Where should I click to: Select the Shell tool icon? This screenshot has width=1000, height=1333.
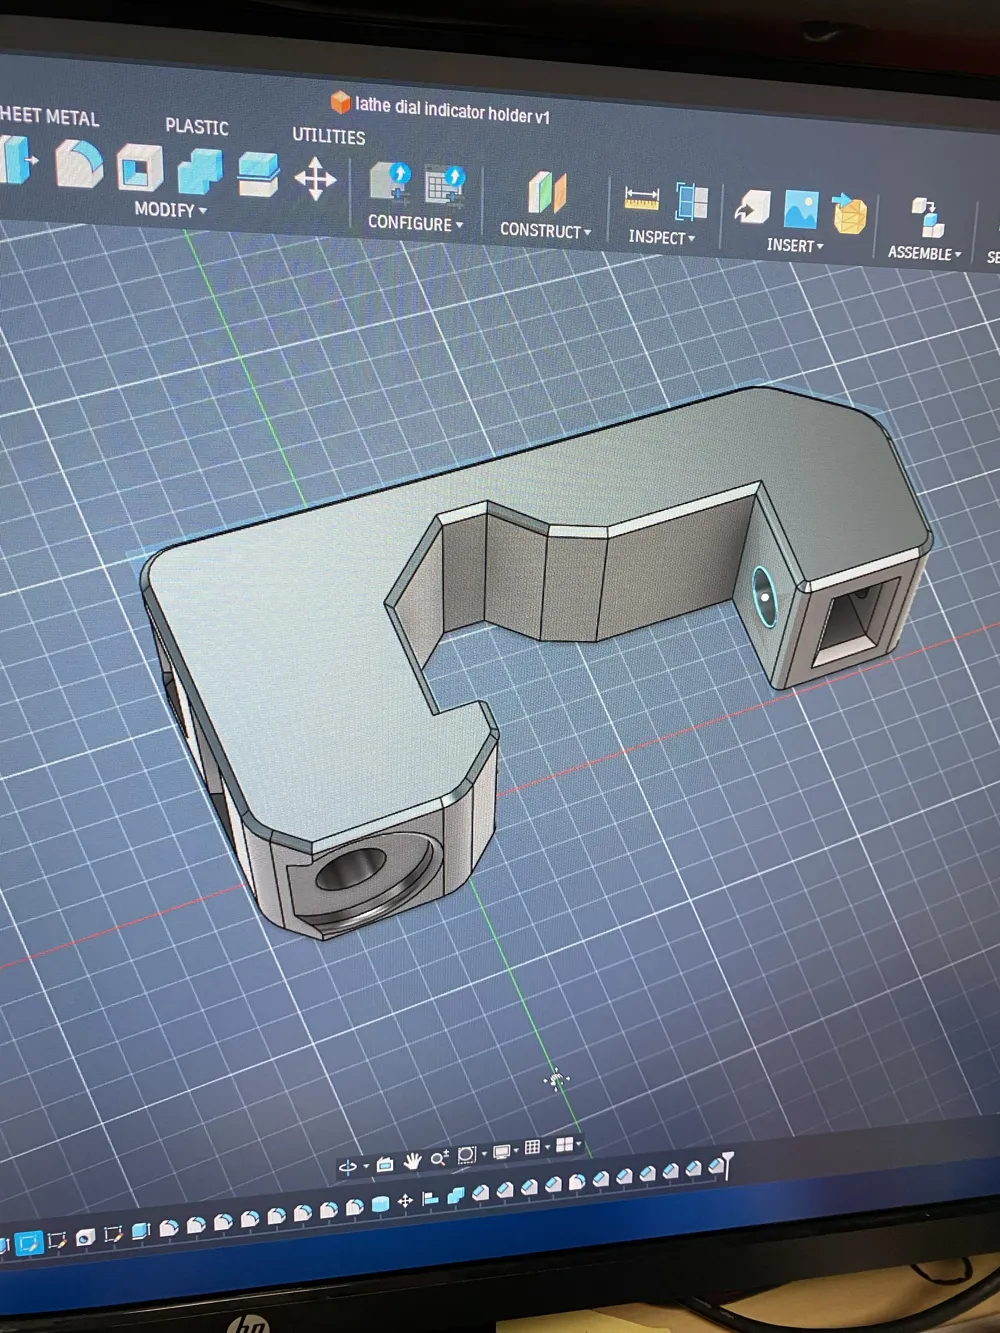(140, 168)
